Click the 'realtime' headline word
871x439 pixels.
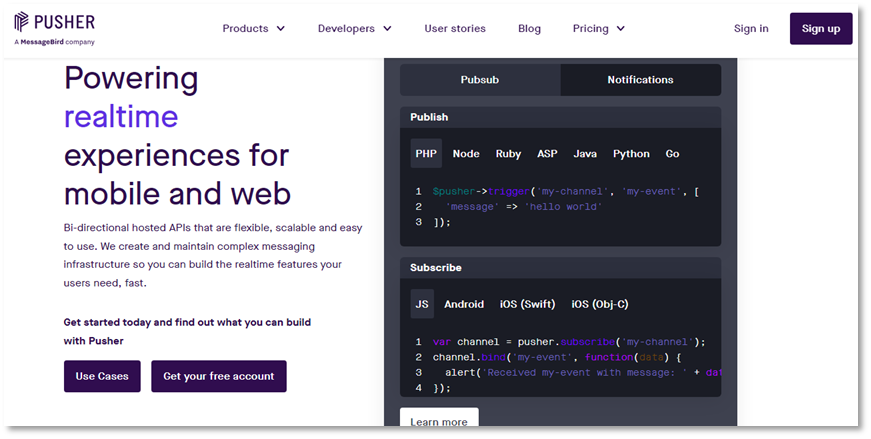[x=121, y=117]
